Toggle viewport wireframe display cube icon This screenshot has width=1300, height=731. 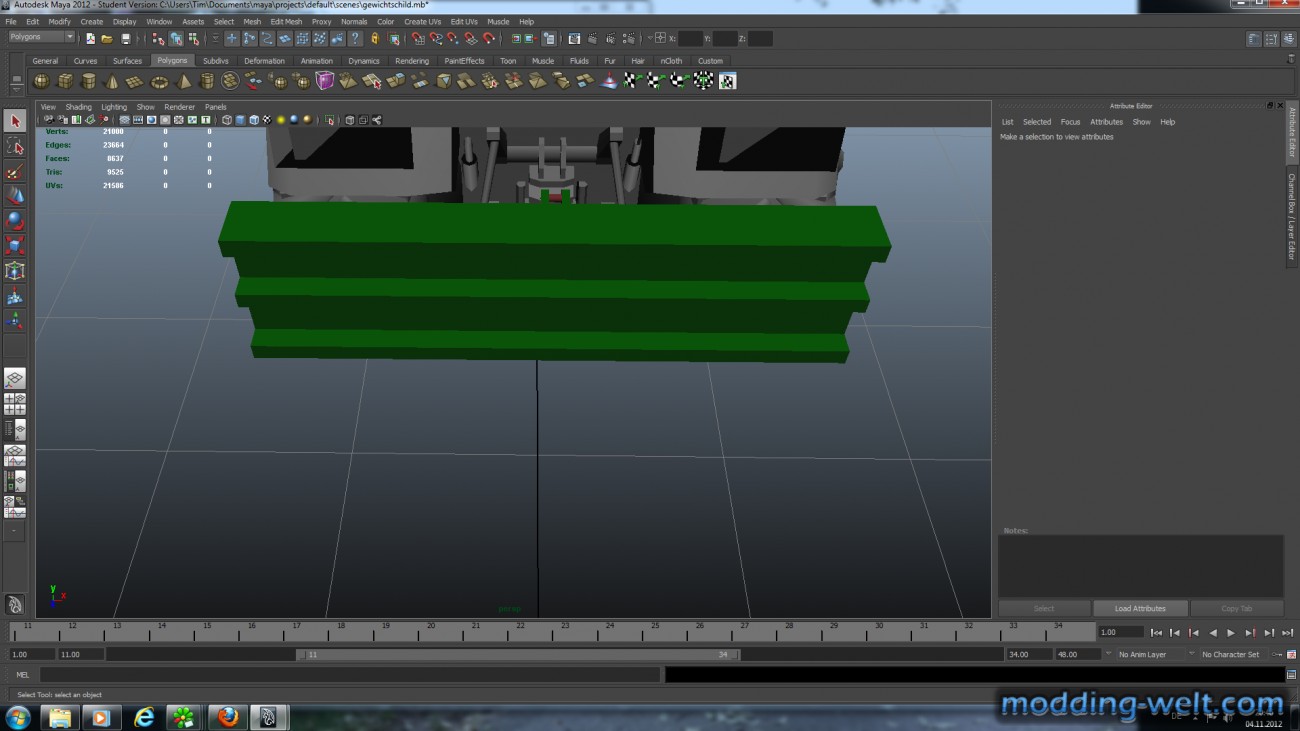coord(227,120)
